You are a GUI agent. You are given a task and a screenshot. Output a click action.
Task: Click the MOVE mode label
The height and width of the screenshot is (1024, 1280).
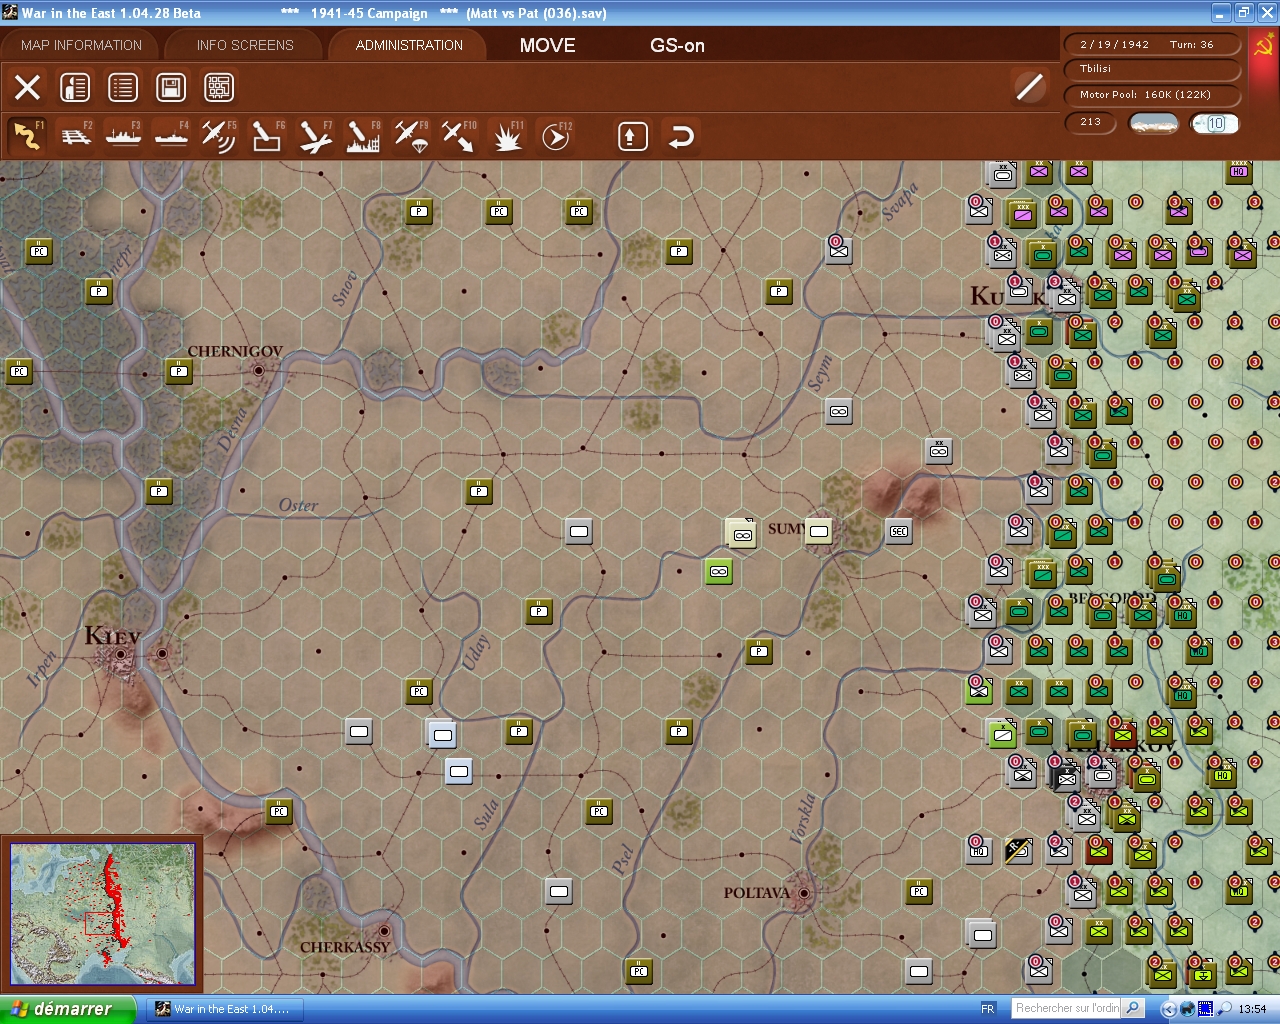click(x=548, y=45)
